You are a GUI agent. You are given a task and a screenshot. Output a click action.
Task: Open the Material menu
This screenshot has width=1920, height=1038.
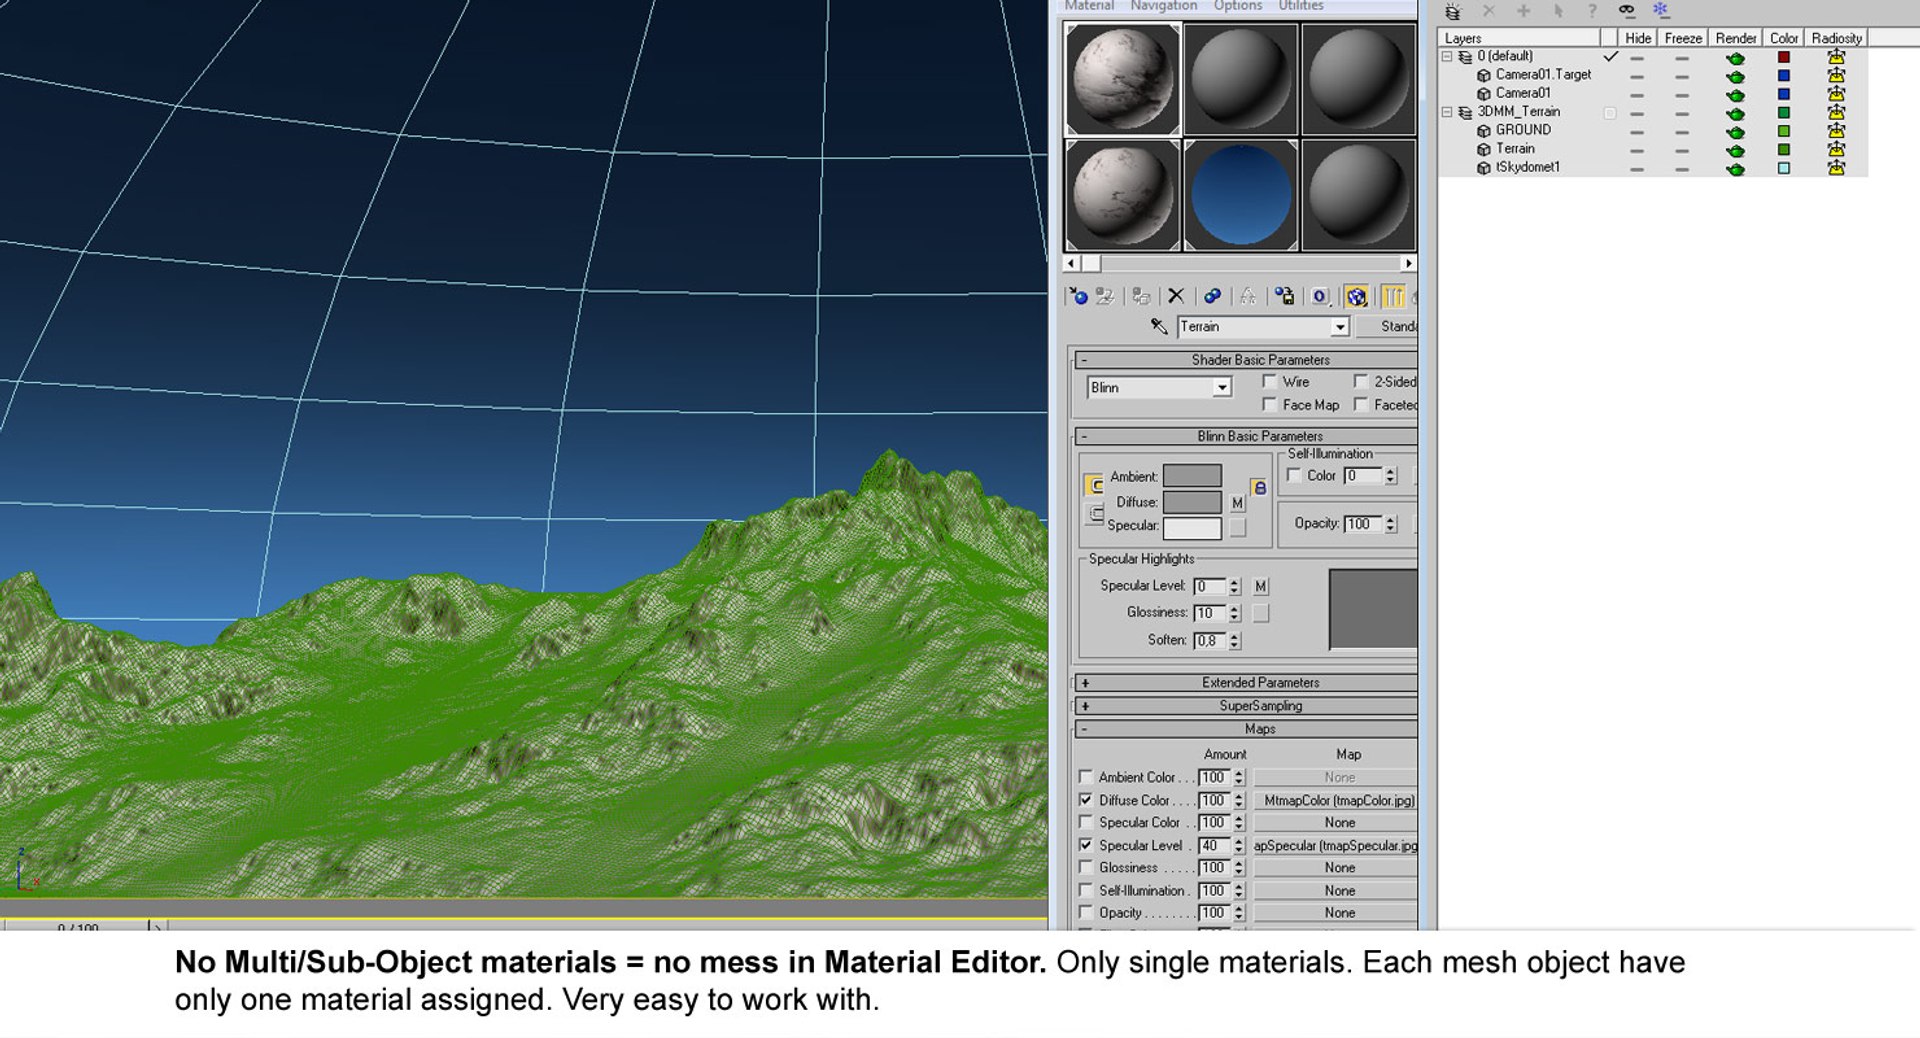pyautogui.click(x=1089, y=6)
